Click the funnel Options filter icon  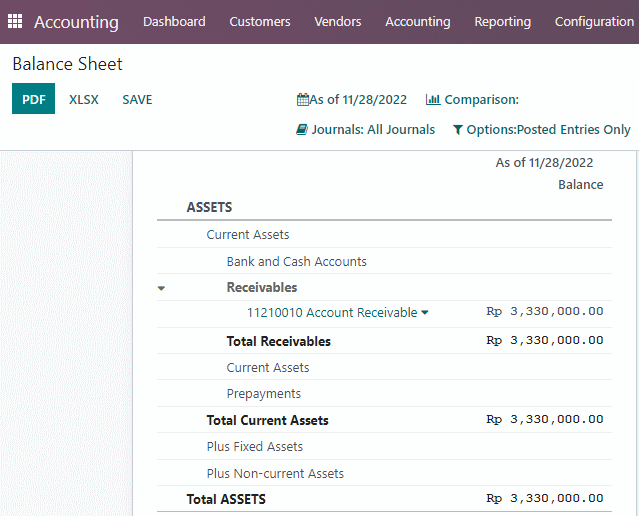[458, 130]
